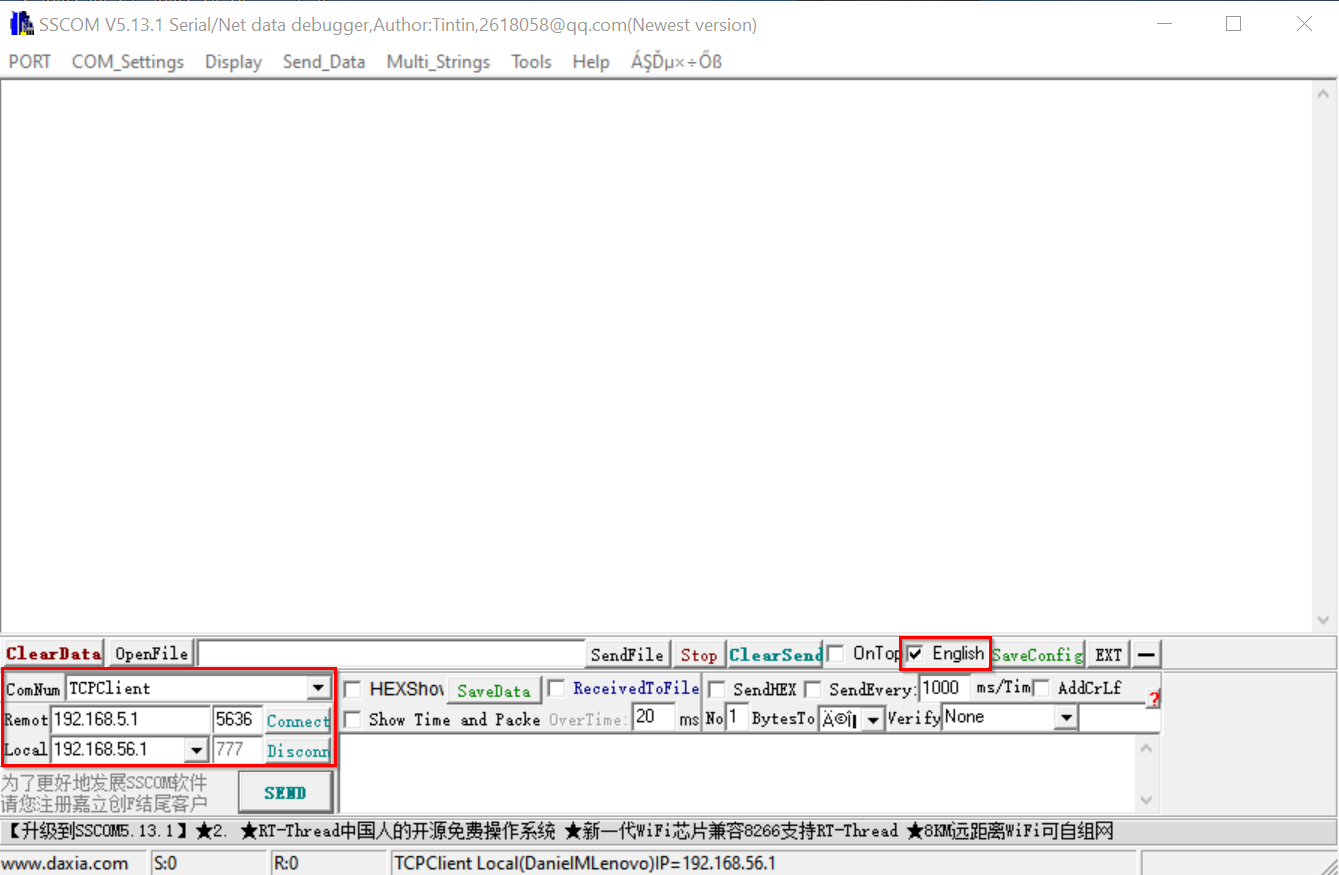Click the ClearData button
1339x875 pixels.
54,654
